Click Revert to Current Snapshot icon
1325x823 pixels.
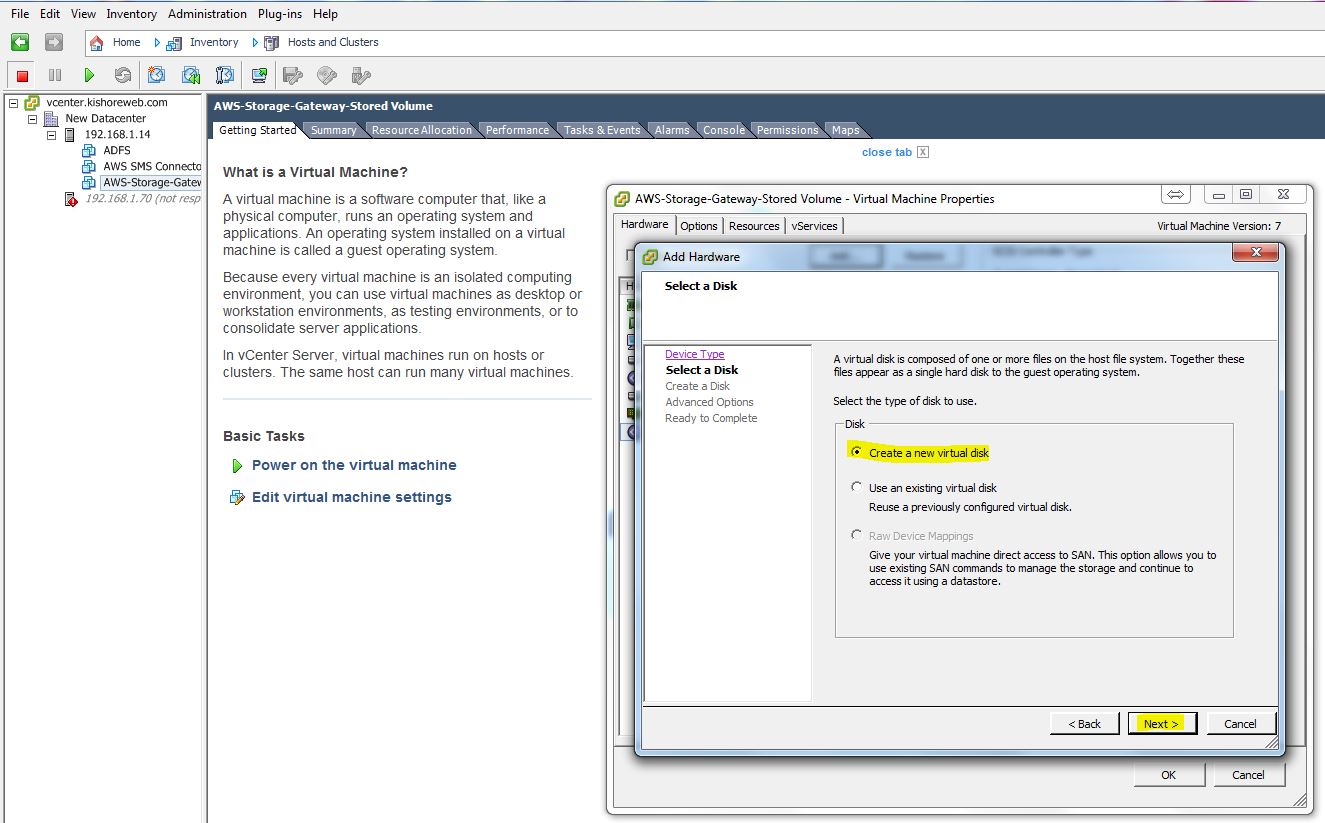191,75
